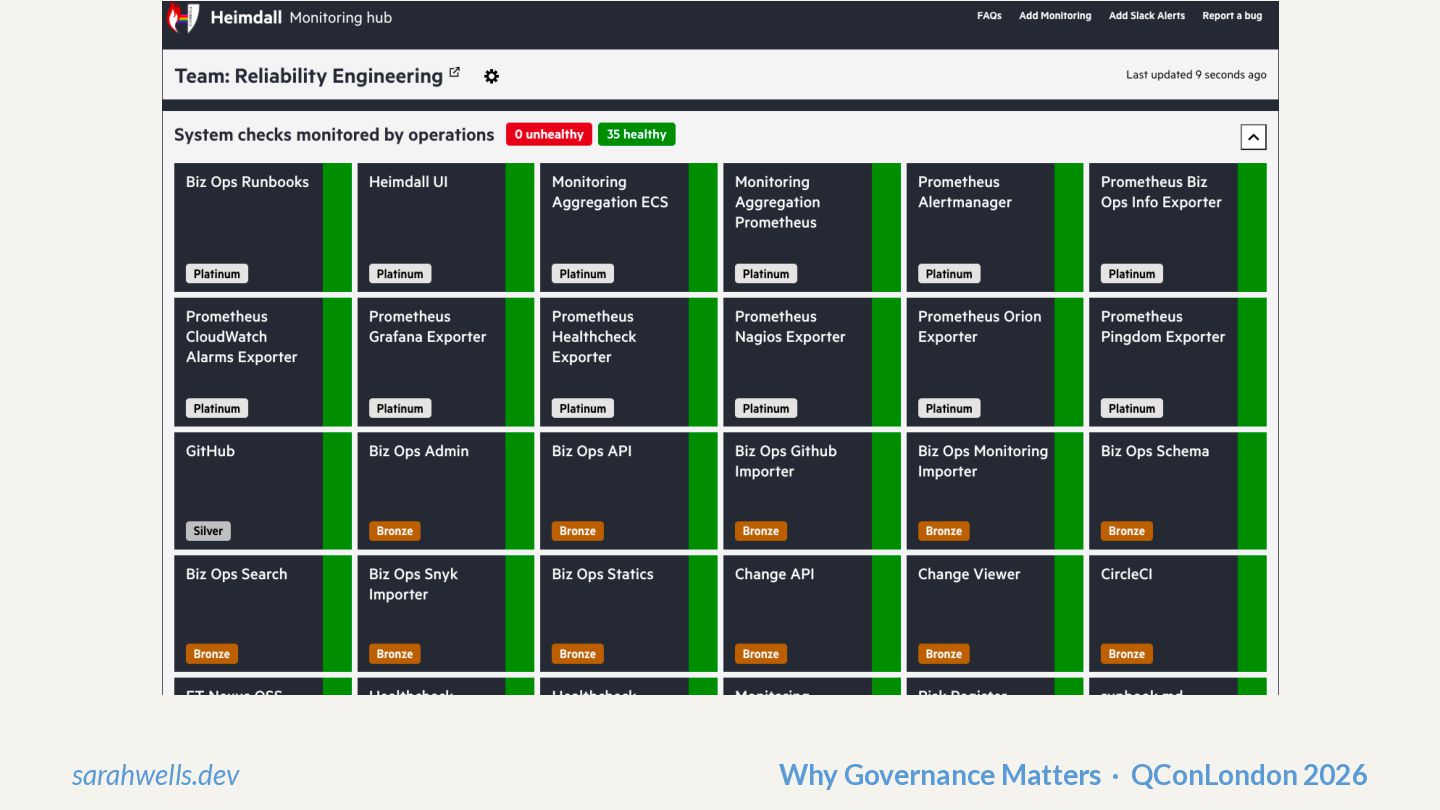Open the Biz Ops Runbooks tile
1440x810 pixels.
tap(248, 220)
